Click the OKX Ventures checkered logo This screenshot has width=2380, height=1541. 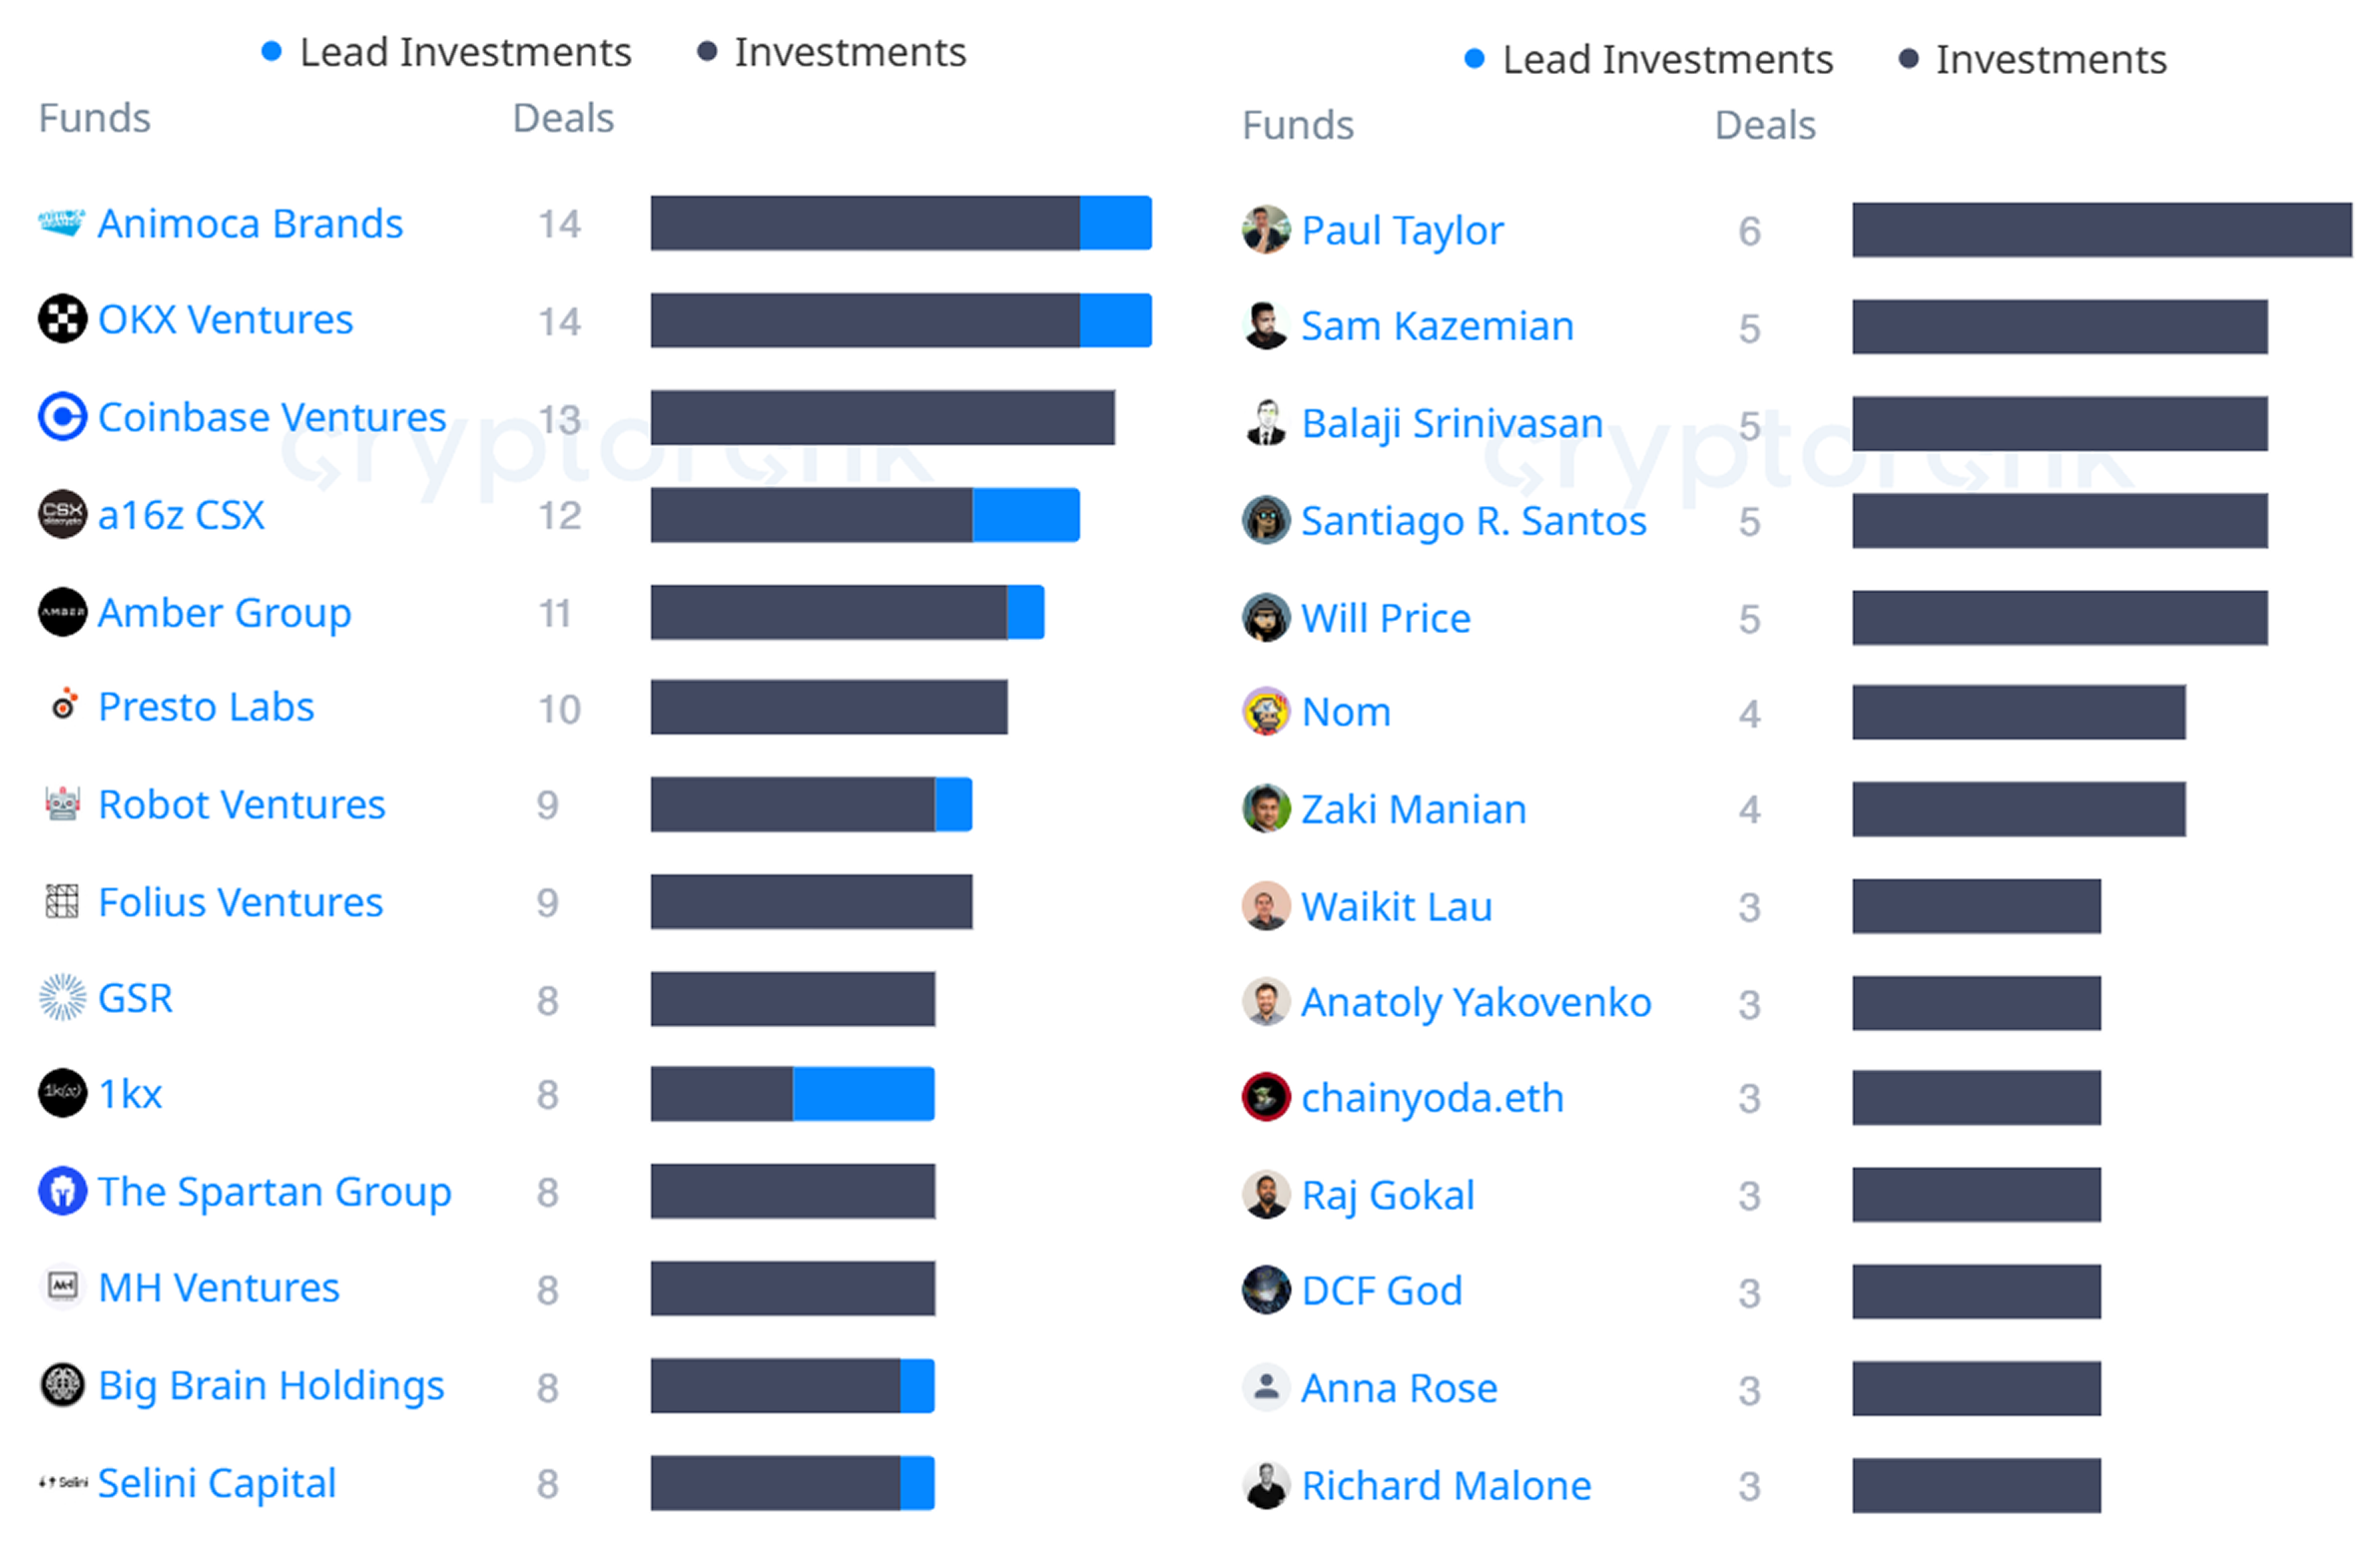click(x=62, y=319)
